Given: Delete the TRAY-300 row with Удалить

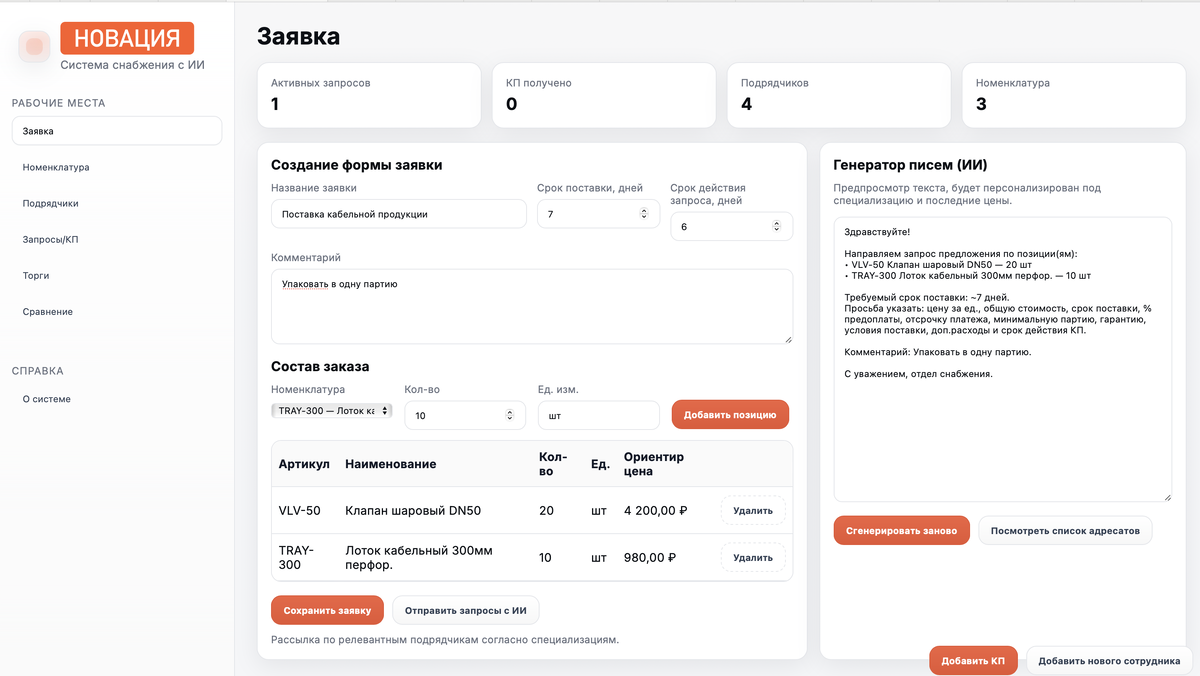Looking at the screenshot, I should pos(753,558).
